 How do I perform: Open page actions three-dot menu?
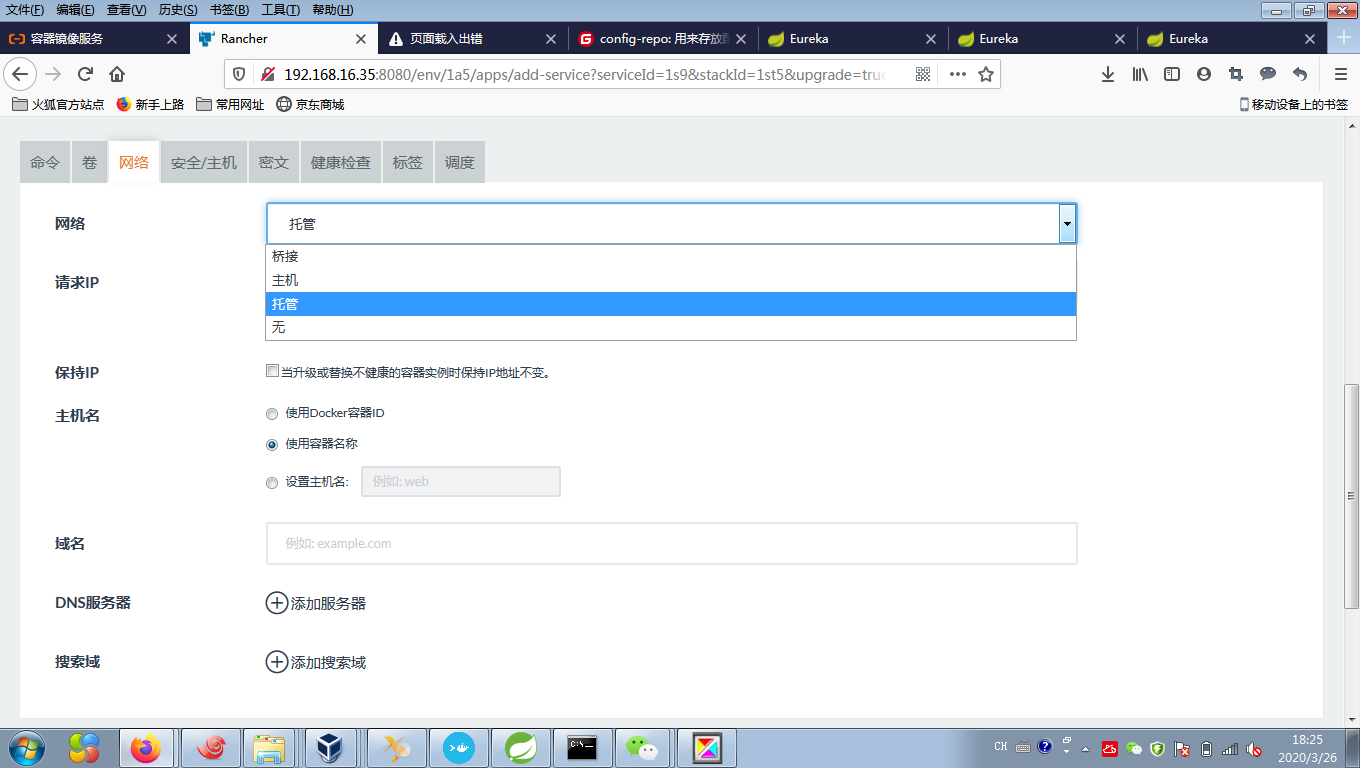pos(957,74)
